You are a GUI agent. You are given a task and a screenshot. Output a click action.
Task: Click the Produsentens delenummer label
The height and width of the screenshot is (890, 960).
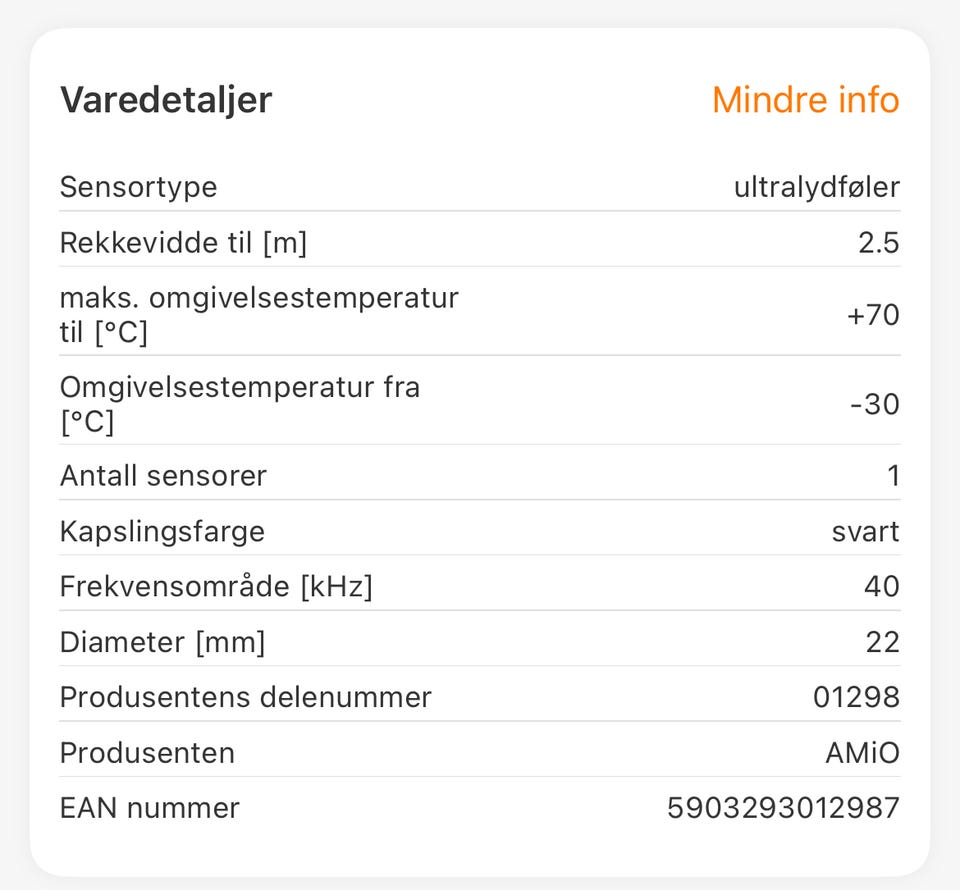(x=245, y=697)
